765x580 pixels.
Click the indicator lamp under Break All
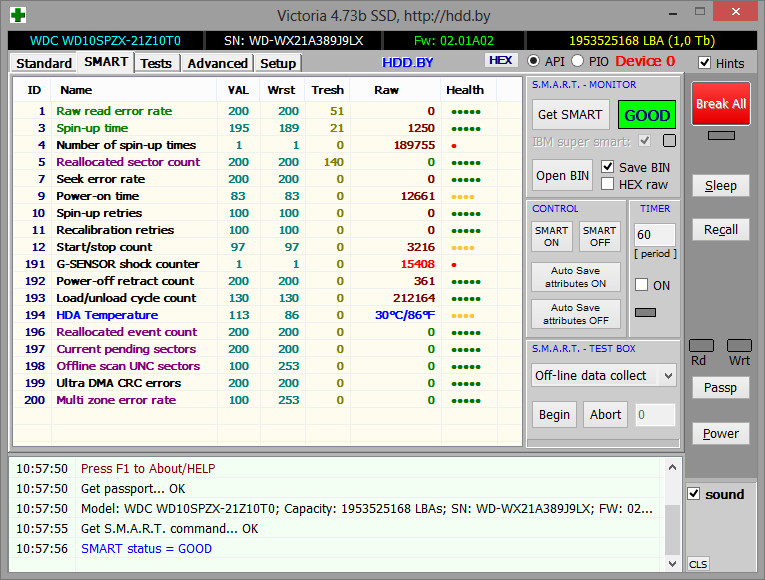[721, 136]
